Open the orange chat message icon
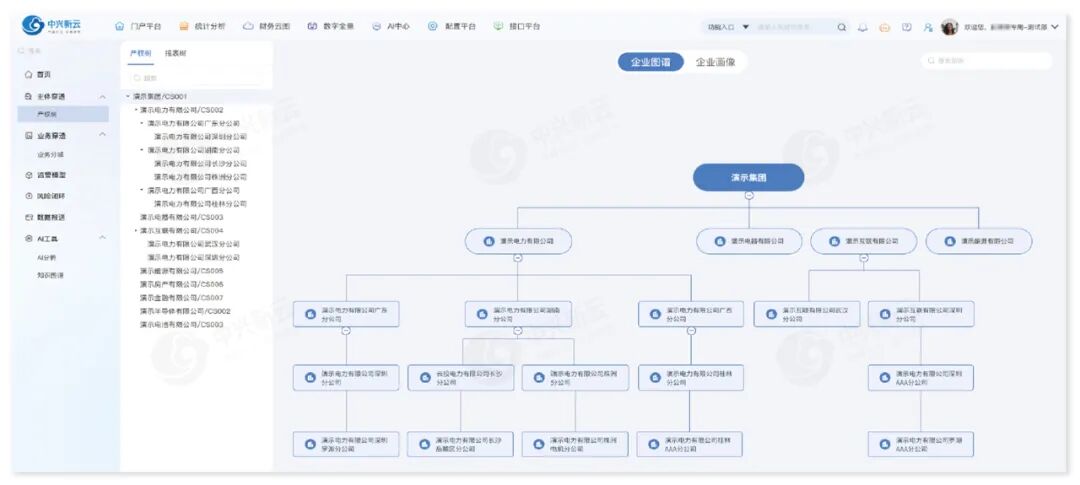This screenshot has height=485, width=1080. (884, 27)
